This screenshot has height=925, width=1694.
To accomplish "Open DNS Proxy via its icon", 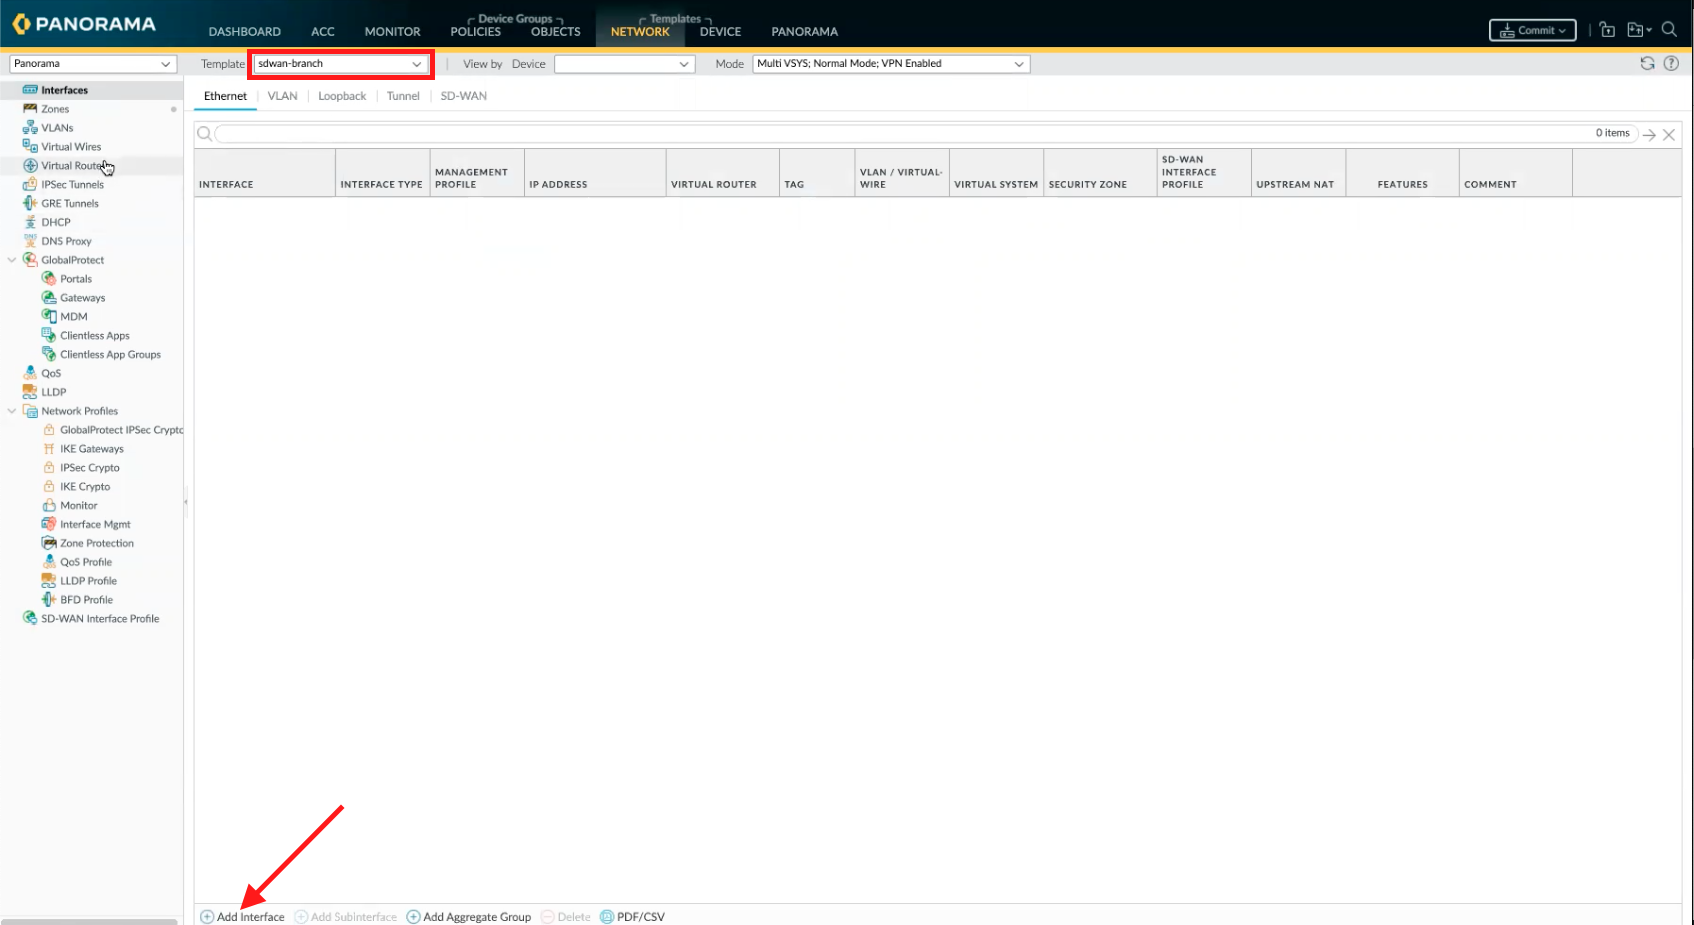I will pos(30,241).
